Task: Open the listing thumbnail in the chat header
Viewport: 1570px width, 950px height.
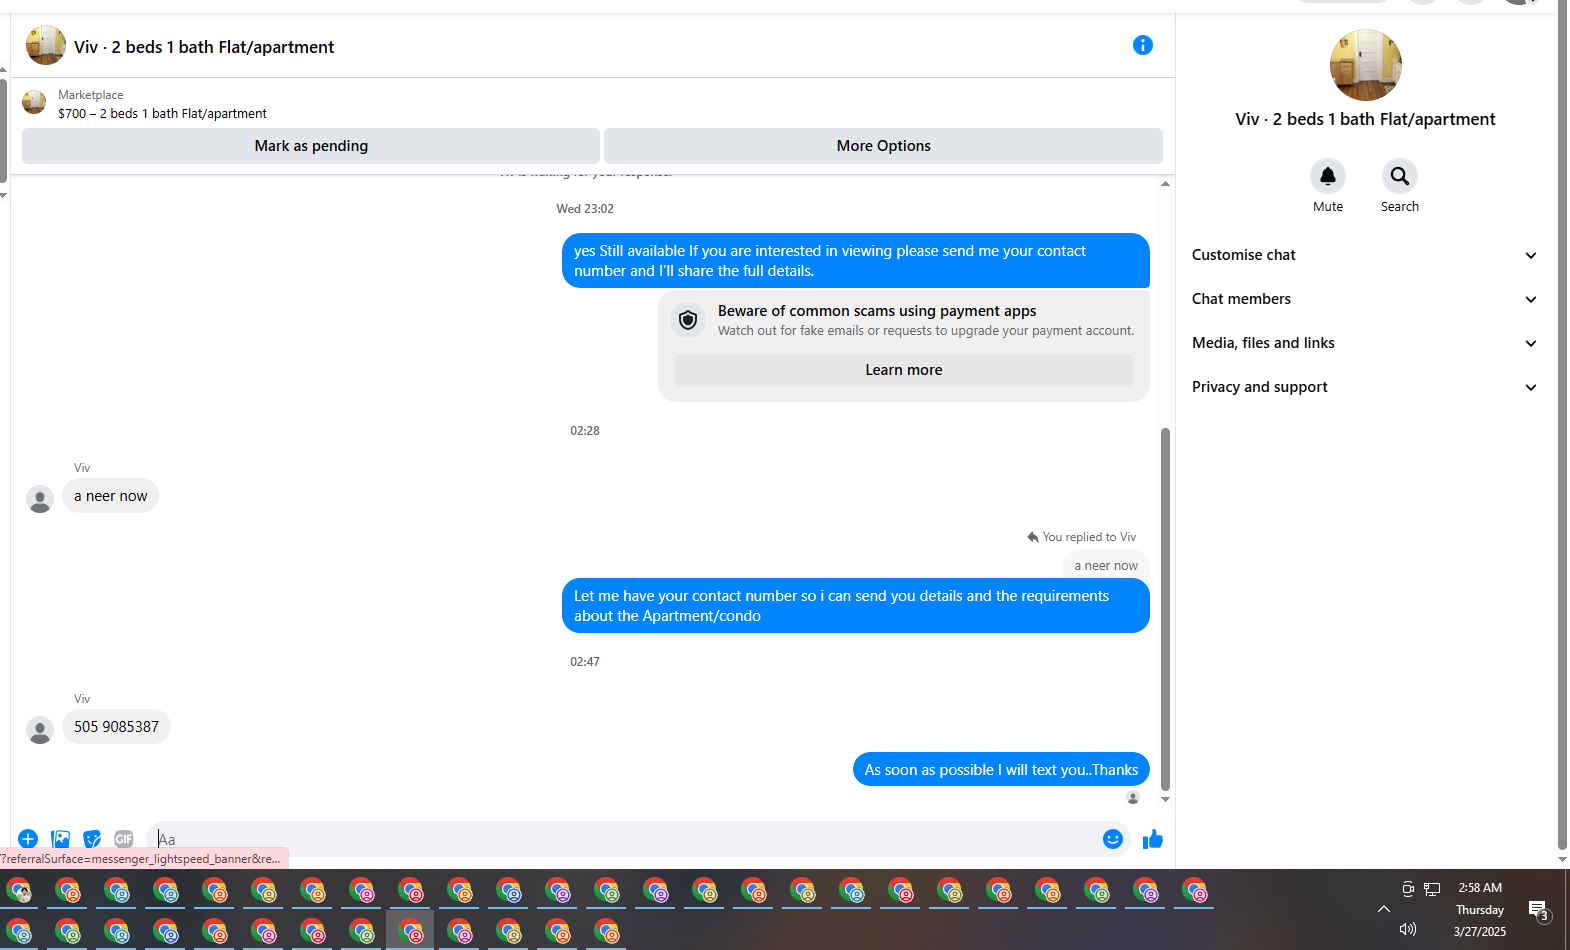Action: click(x=45, y=45)
